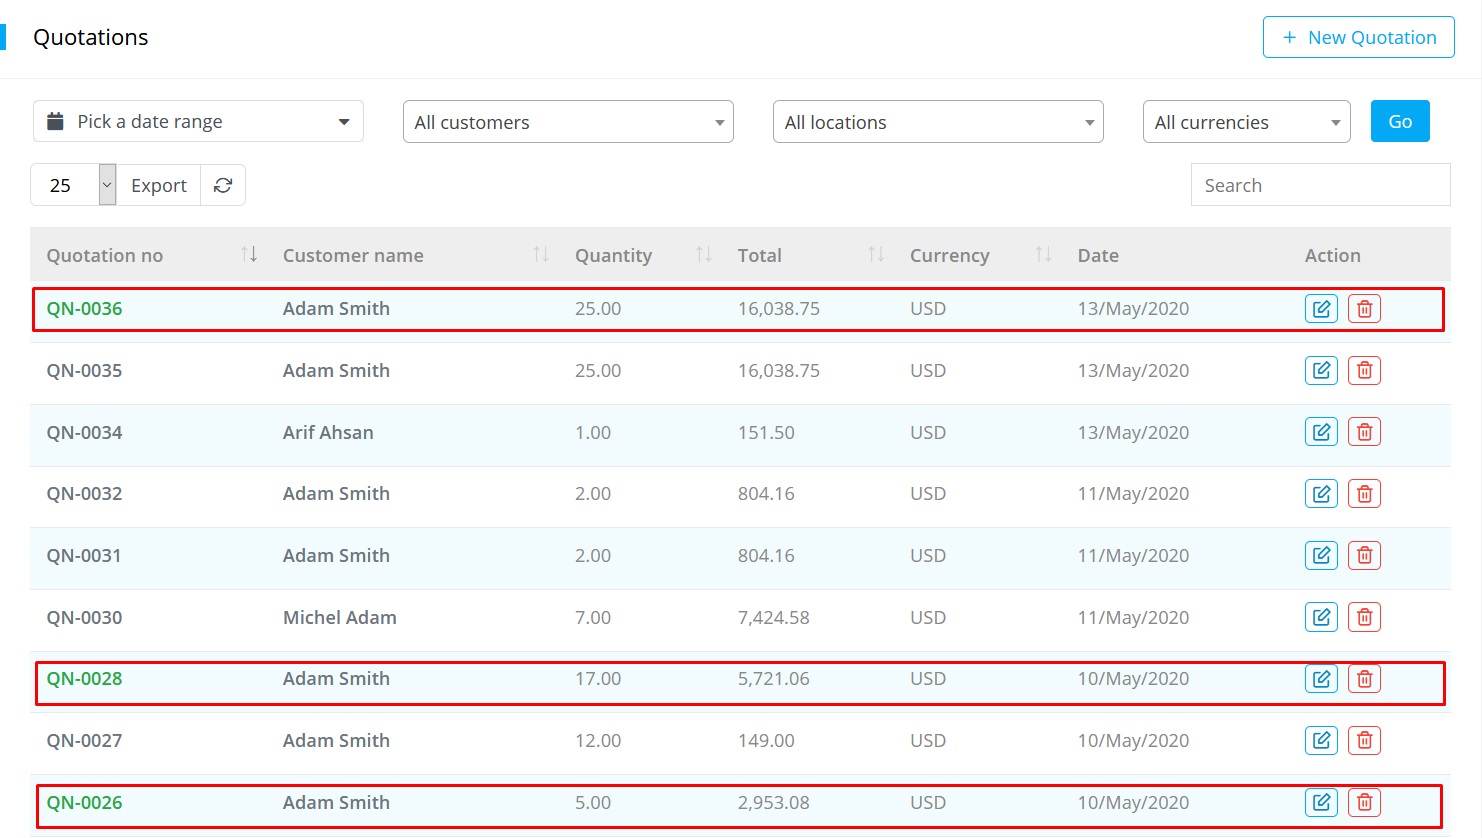Click edit icon for quotation QN-0036

pos(1321,309)
